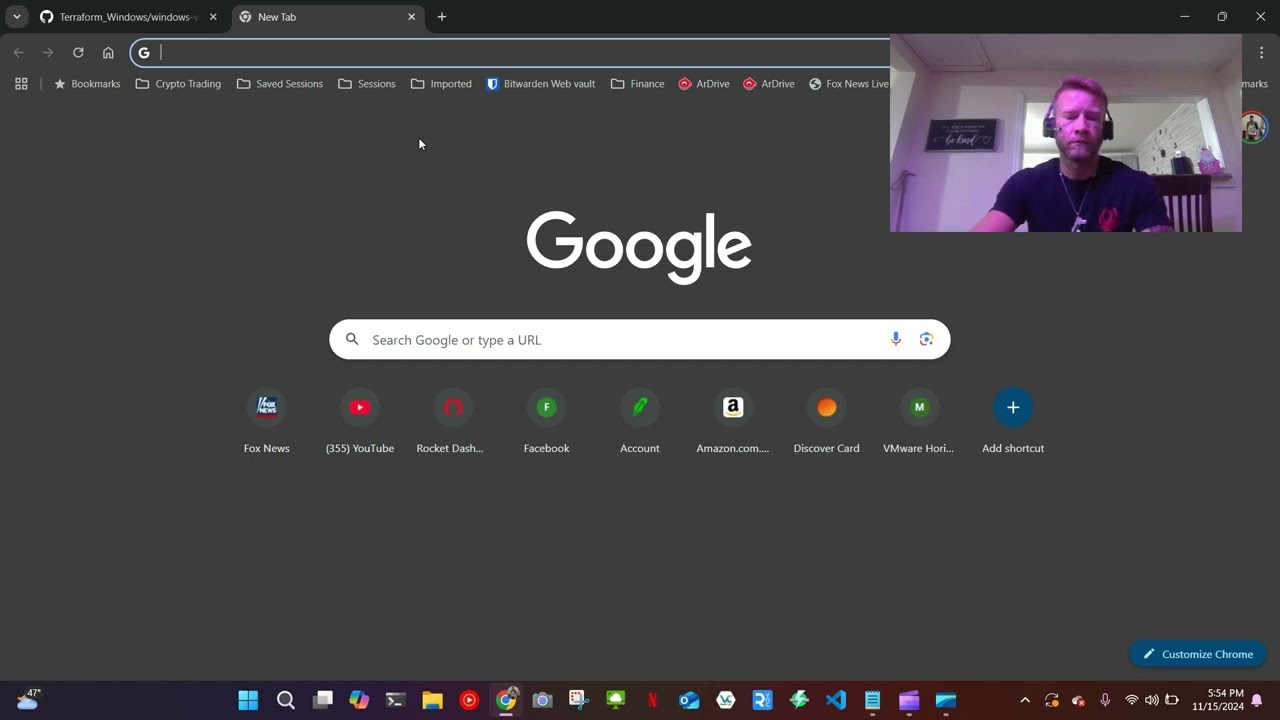Open the Chrome three-dot menu
1280x720 pixels.
1261,53
